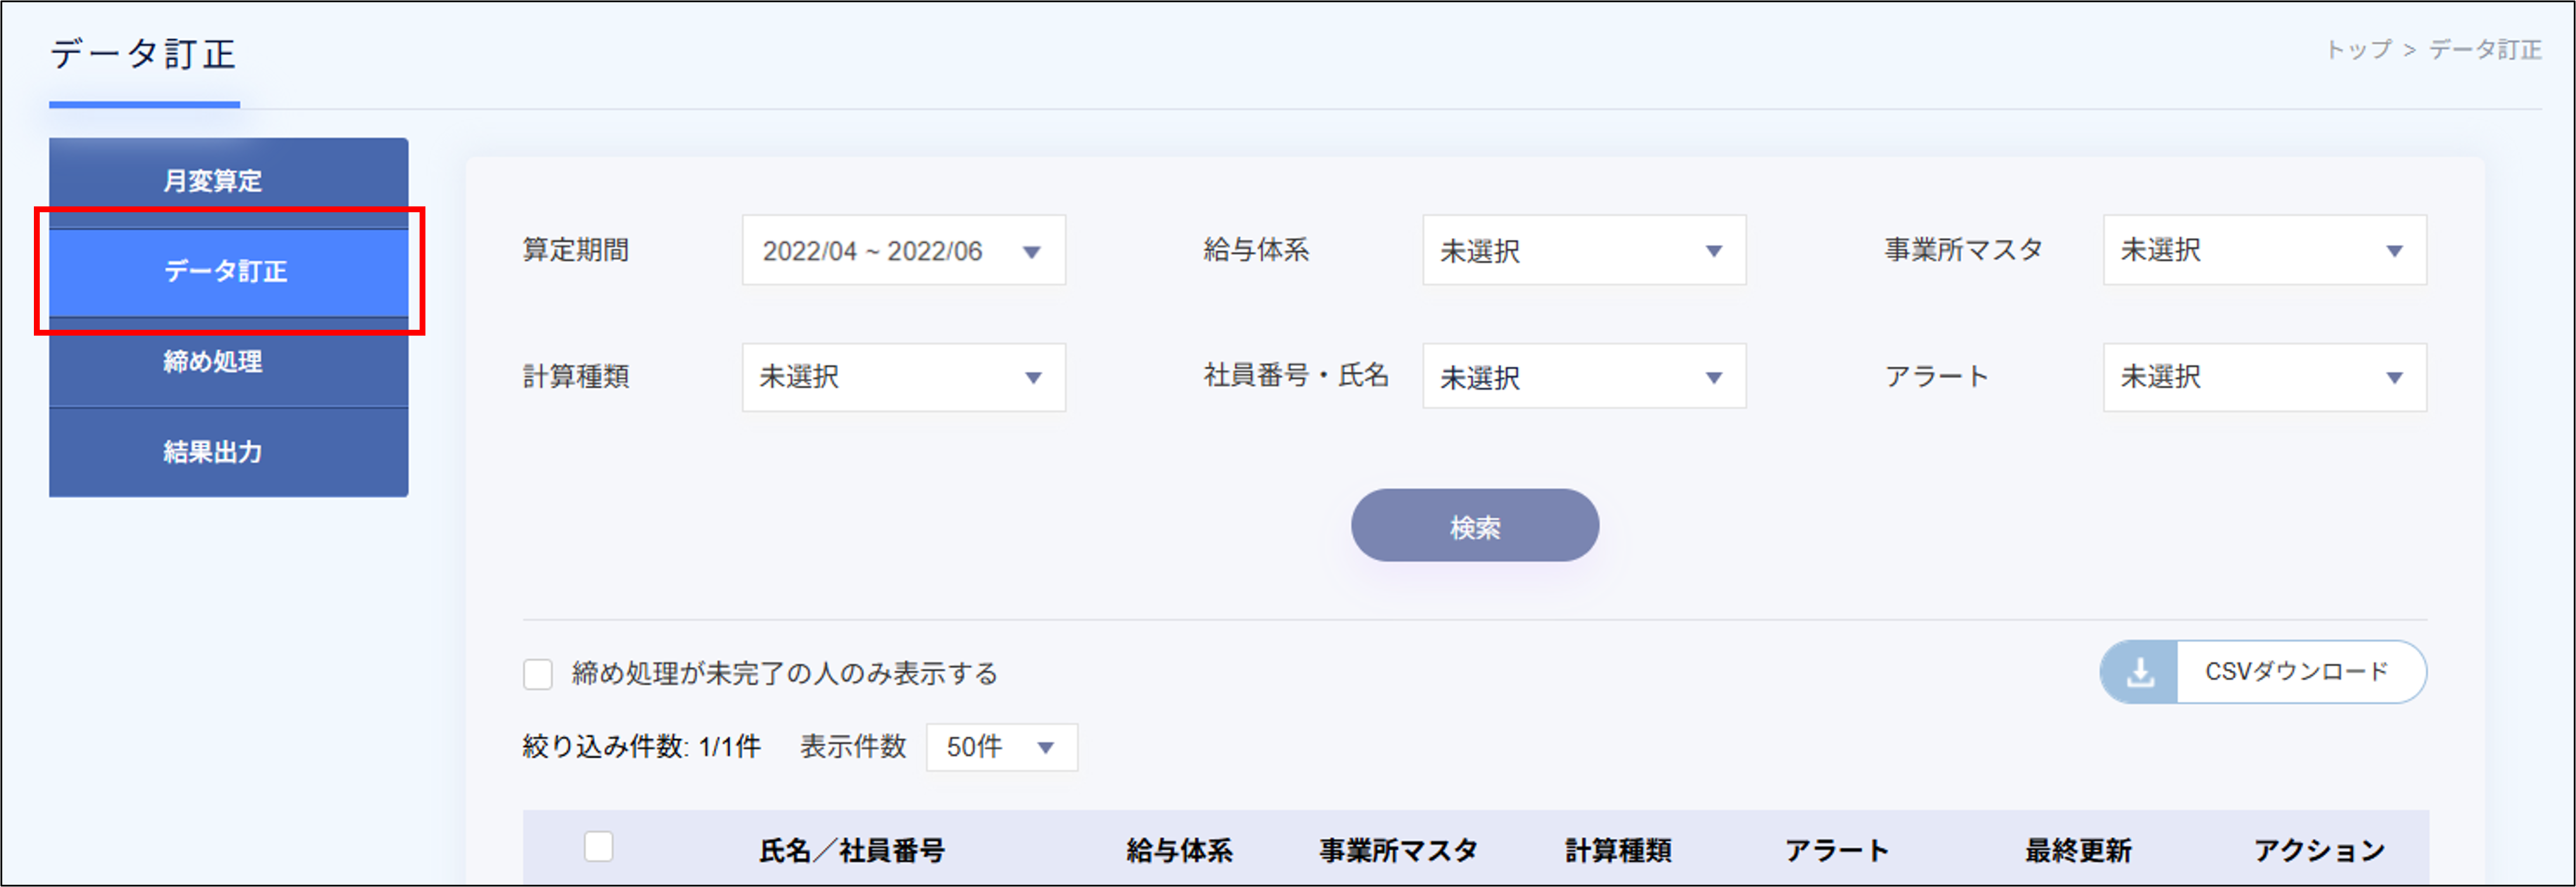Click the download icon on the CSV button
The height and width of the screenshot is (887, 2576).
2139,672
